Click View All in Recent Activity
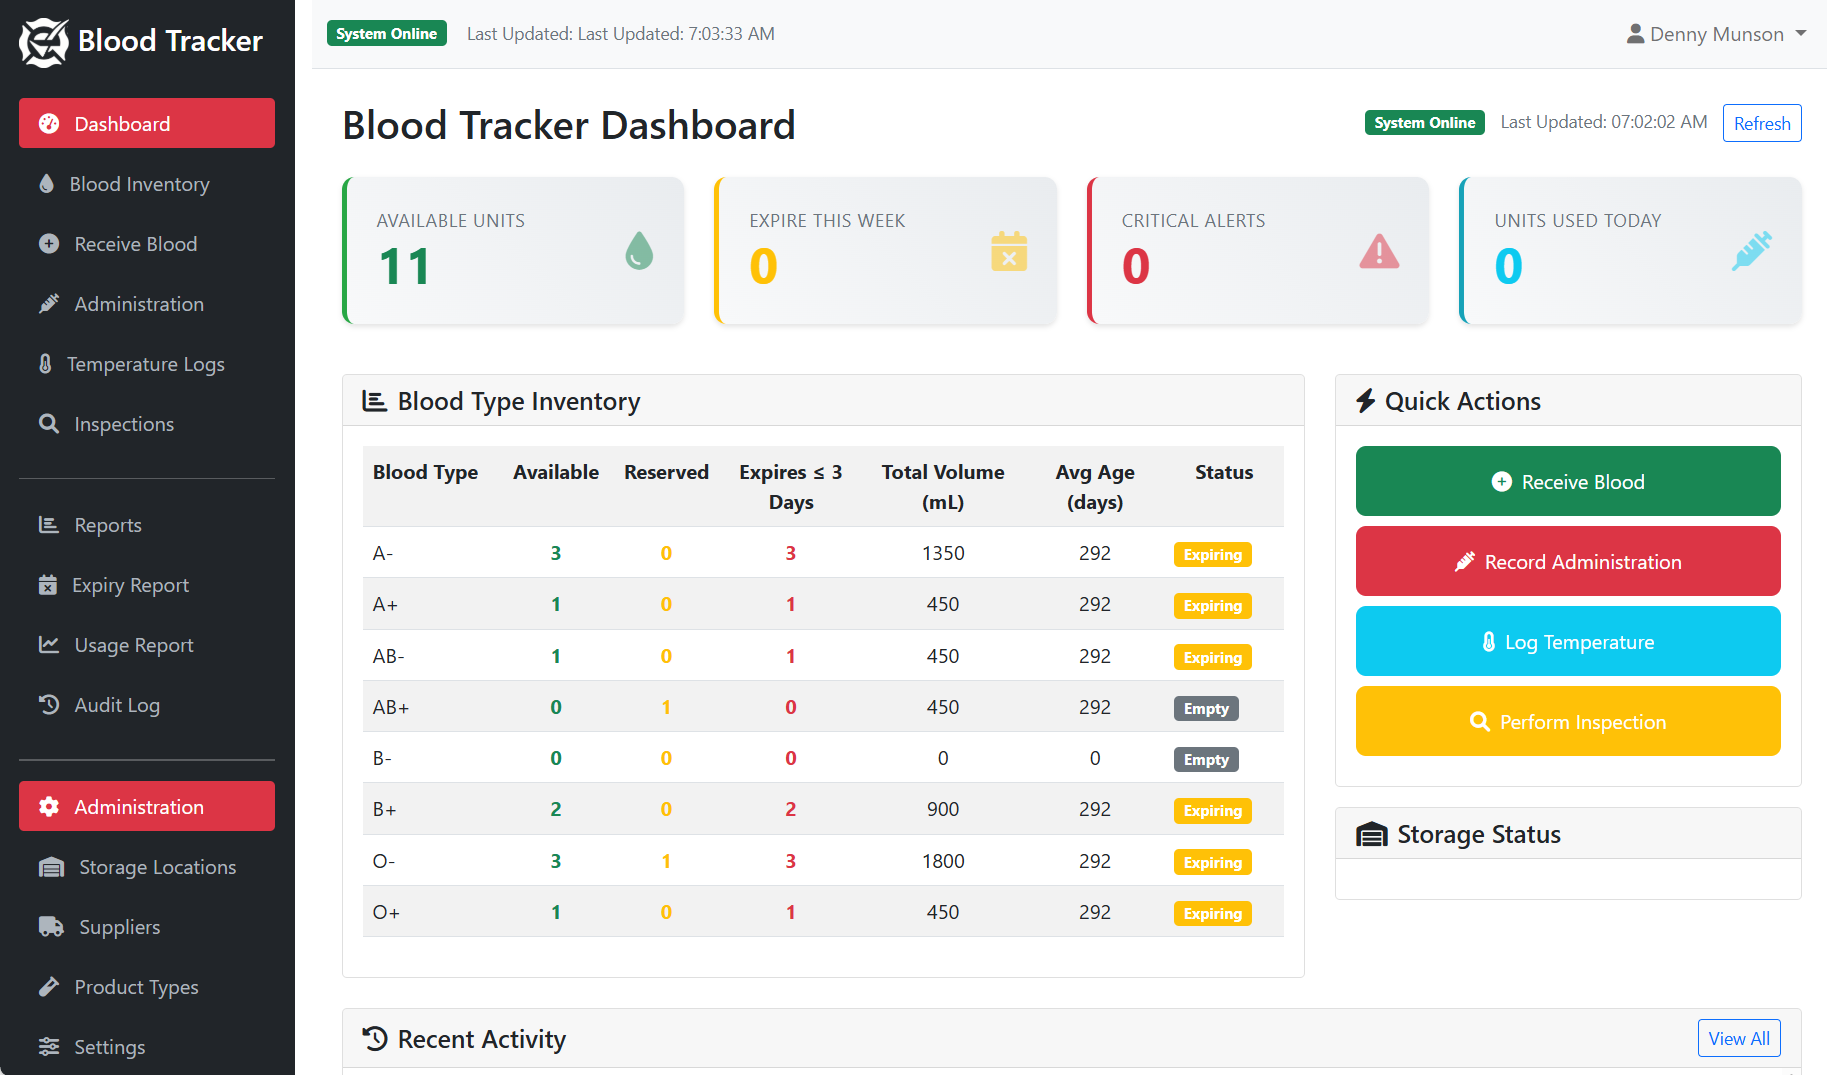This screenshot has width=1827, height=1075. 1739,1038
